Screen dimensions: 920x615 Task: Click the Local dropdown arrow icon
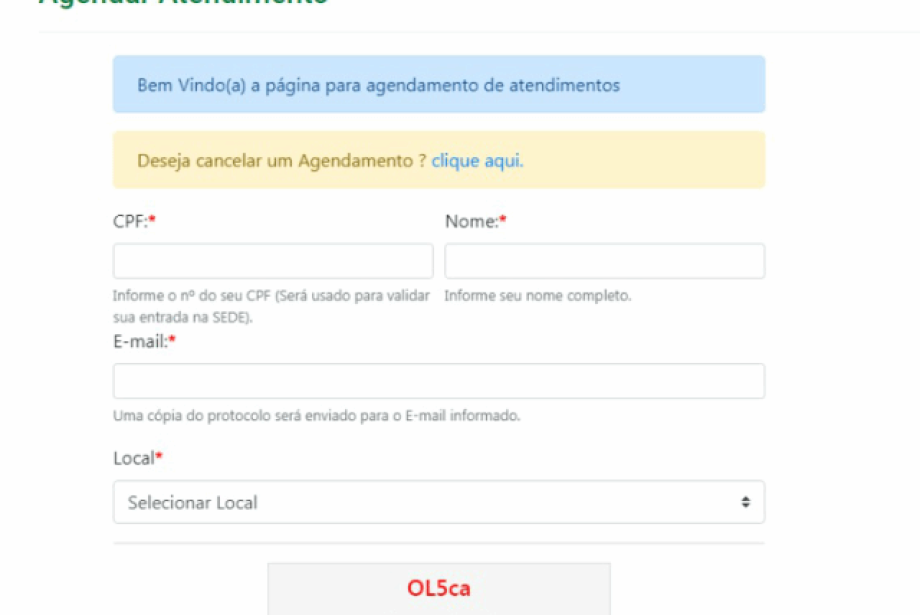coord(745,502)
